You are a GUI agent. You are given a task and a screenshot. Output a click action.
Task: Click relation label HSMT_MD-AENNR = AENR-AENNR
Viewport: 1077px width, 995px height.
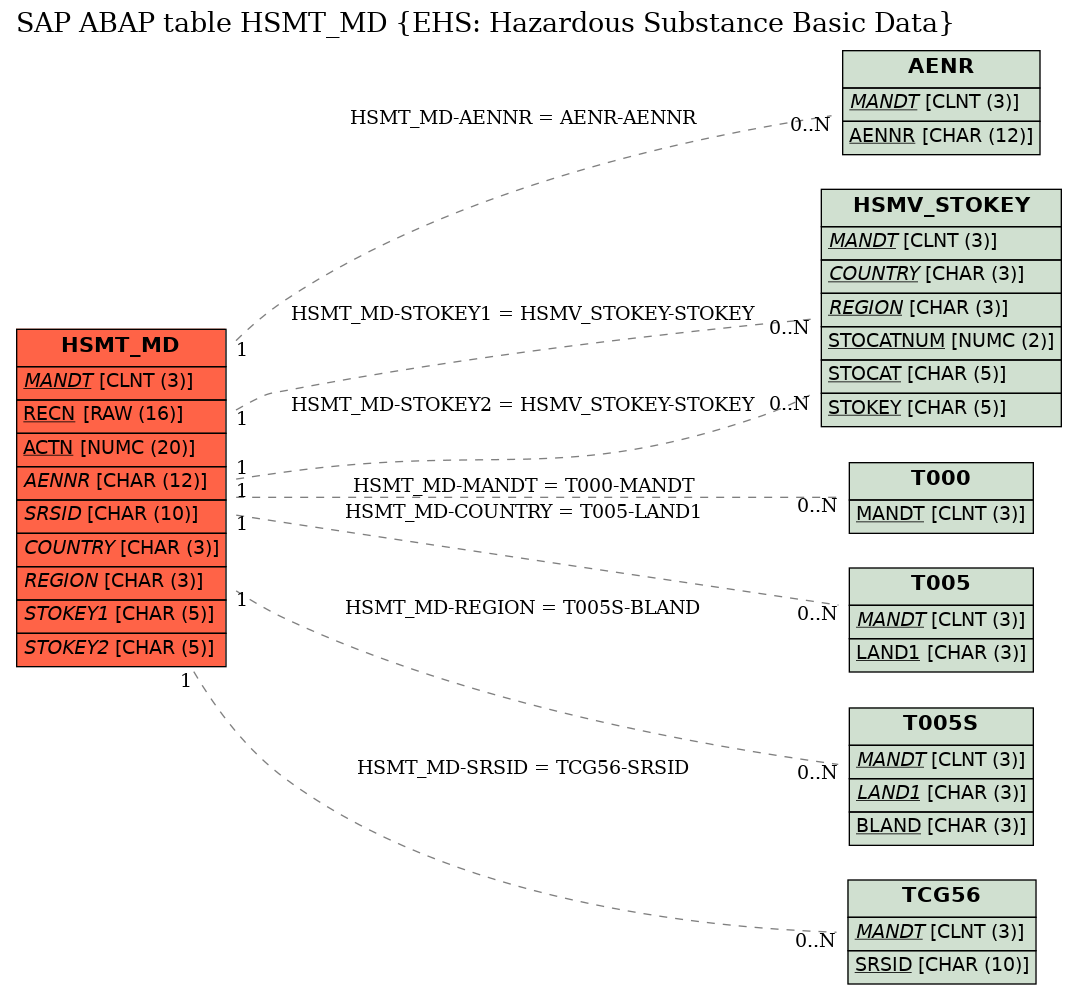pyautogui.click(x=523, y=117)
